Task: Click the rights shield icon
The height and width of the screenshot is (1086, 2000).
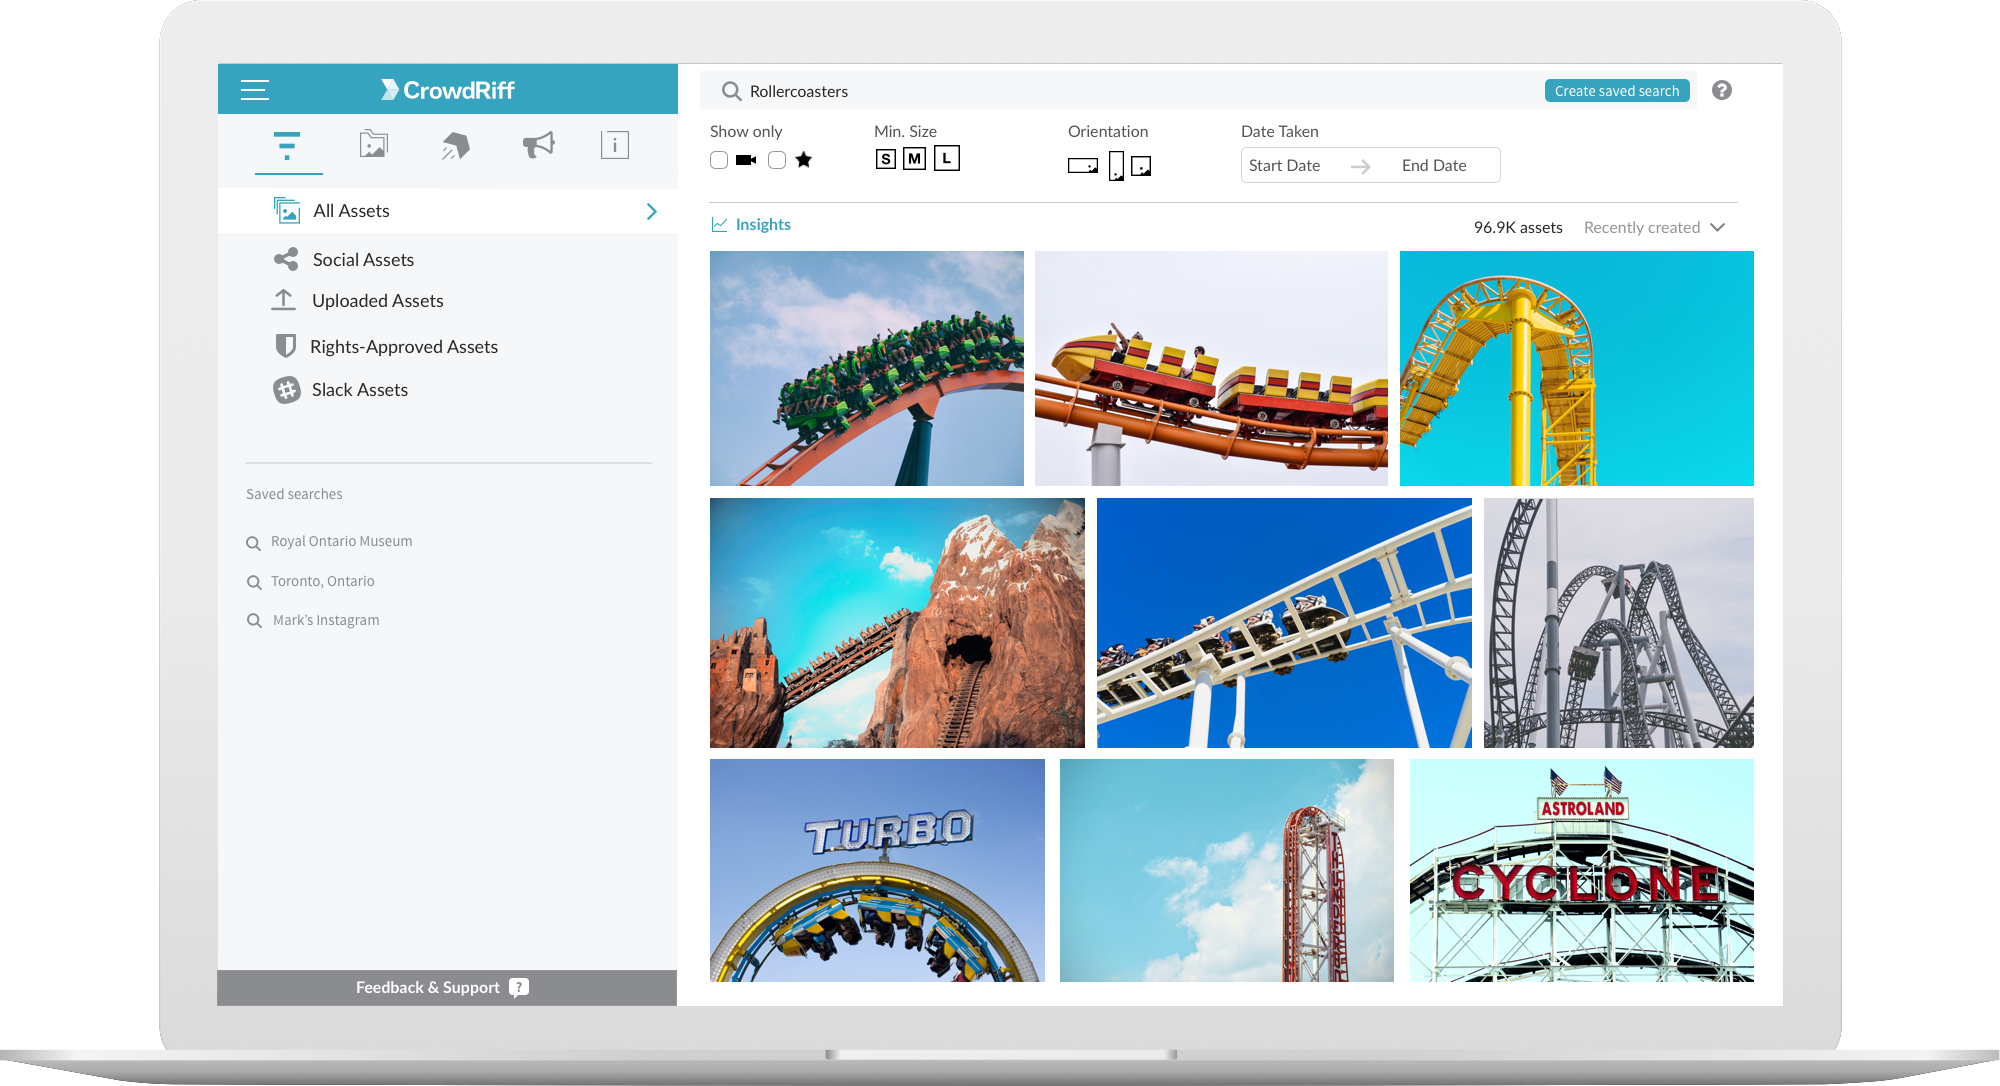Action: [286, 346]
